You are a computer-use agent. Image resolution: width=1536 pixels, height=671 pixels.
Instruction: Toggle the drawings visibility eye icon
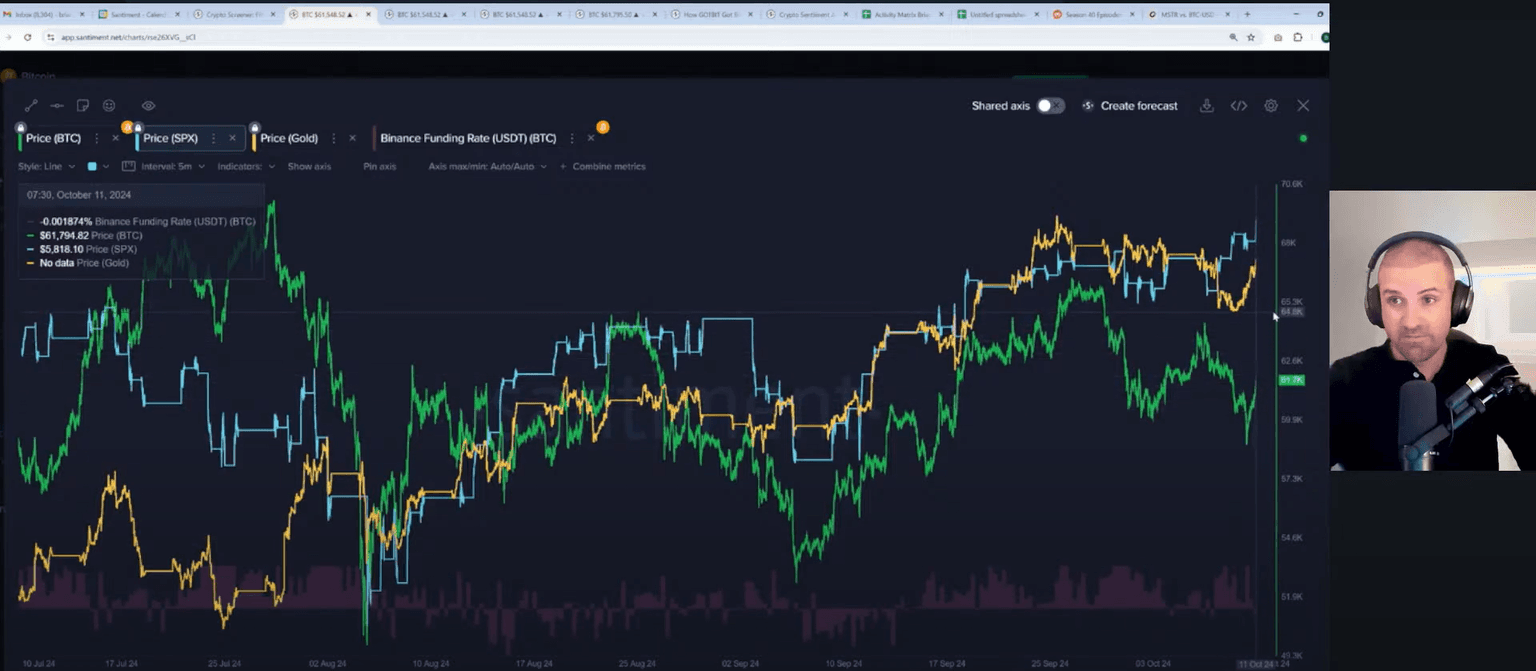tap(148, 106)
